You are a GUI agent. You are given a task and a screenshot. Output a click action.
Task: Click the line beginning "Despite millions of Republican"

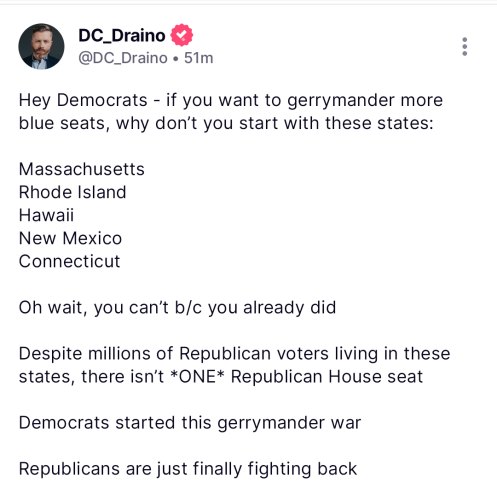[x=234, y=354]
